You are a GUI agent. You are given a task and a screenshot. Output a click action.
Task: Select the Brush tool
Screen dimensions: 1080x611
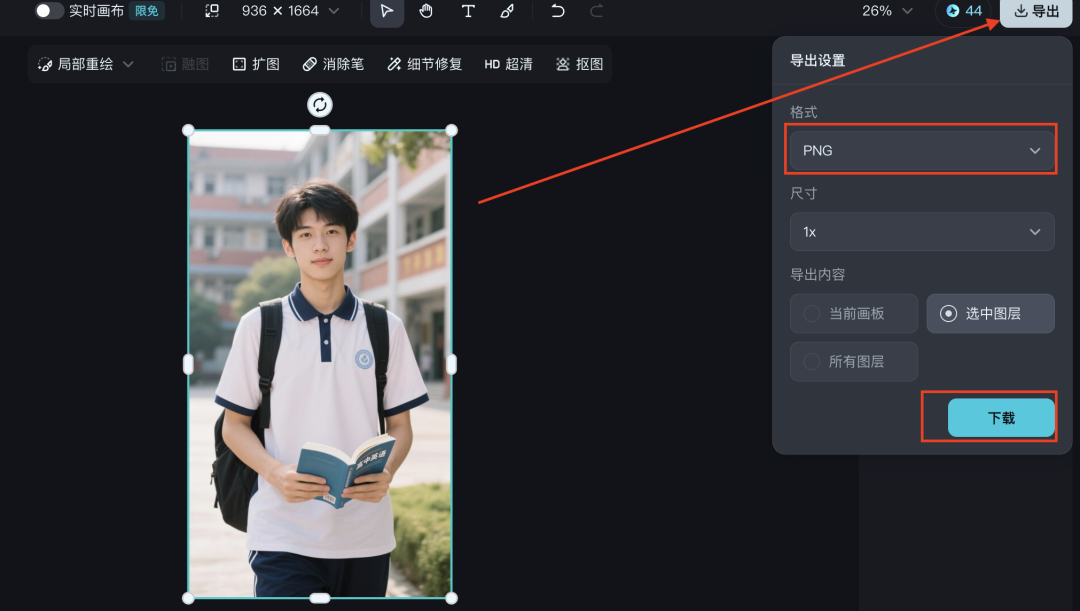506,13
